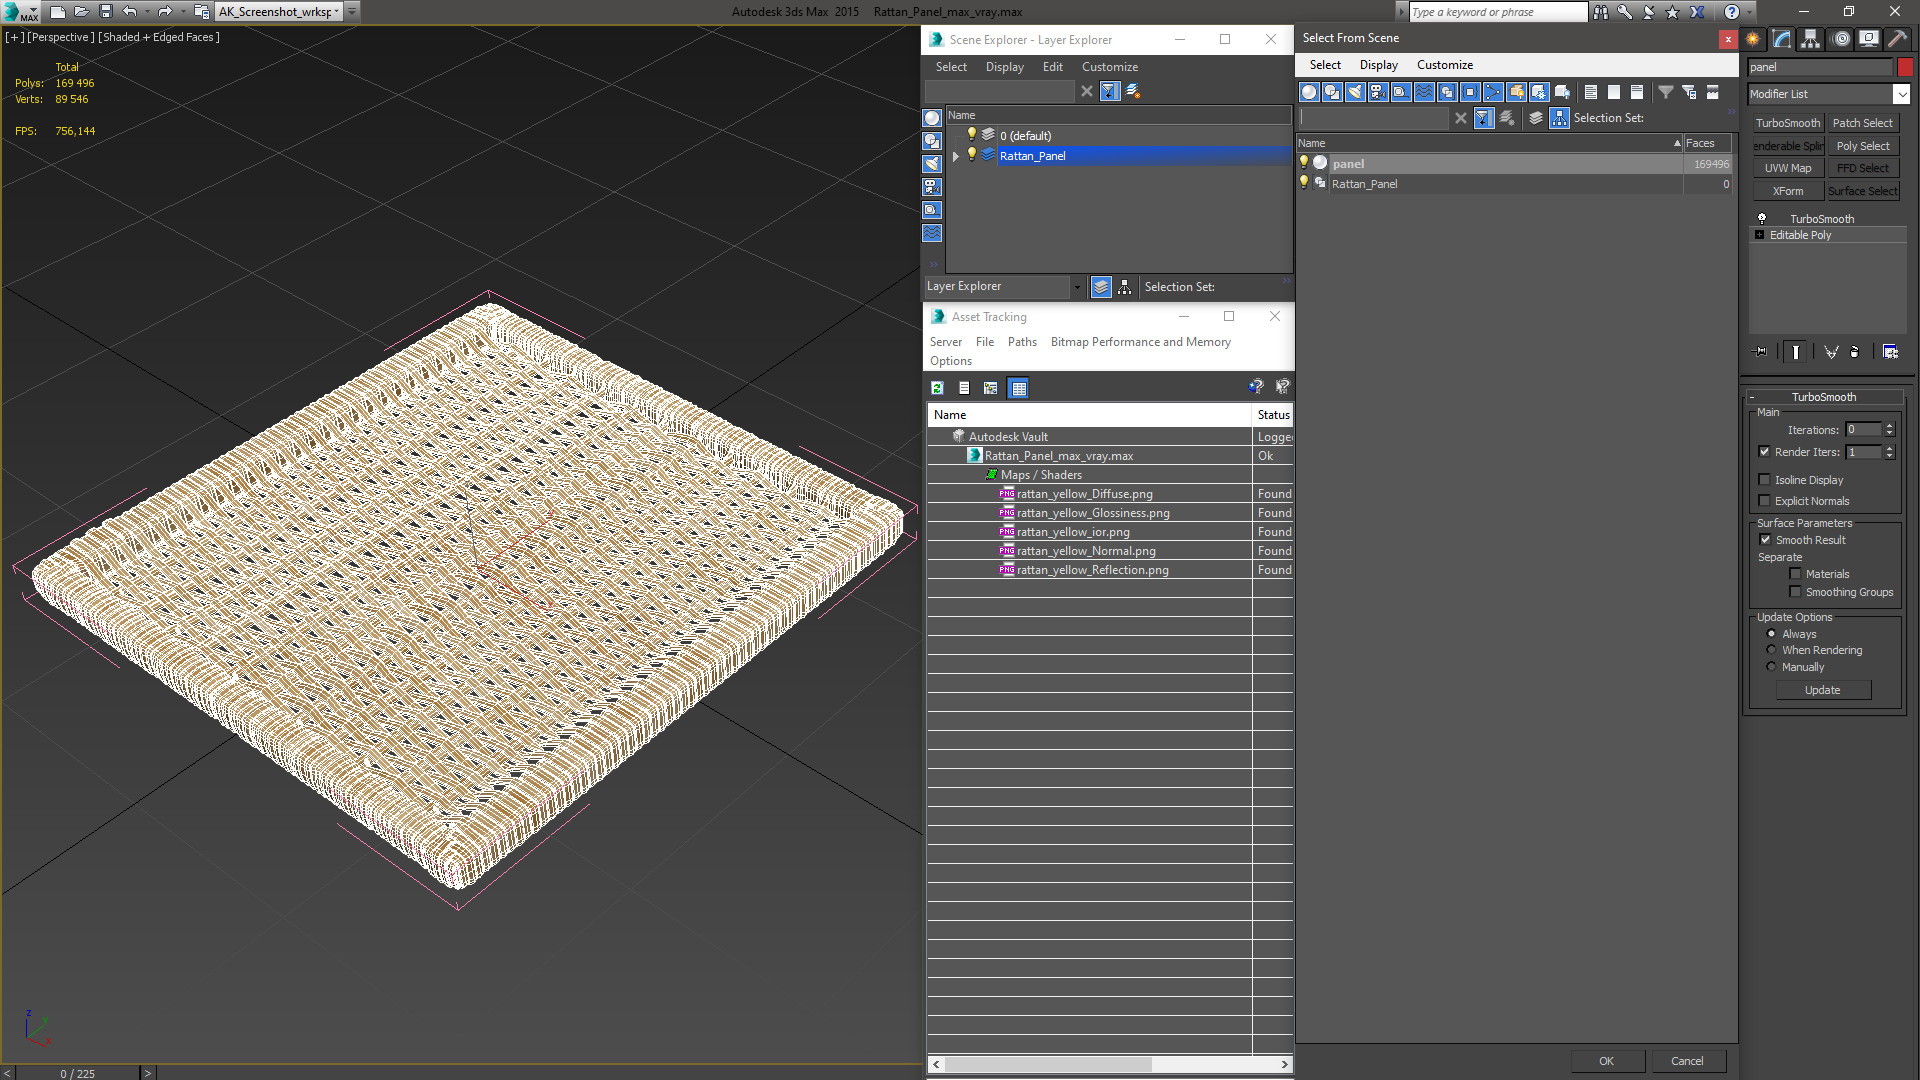Save the current scene file
The image size is (1920, 1080).
click(x=106, y=12)
